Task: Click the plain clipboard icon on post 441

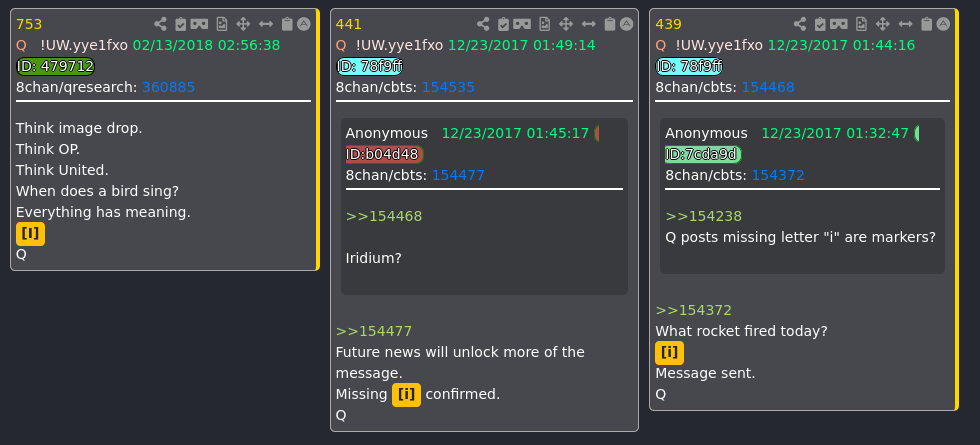Action: point(609,24)
